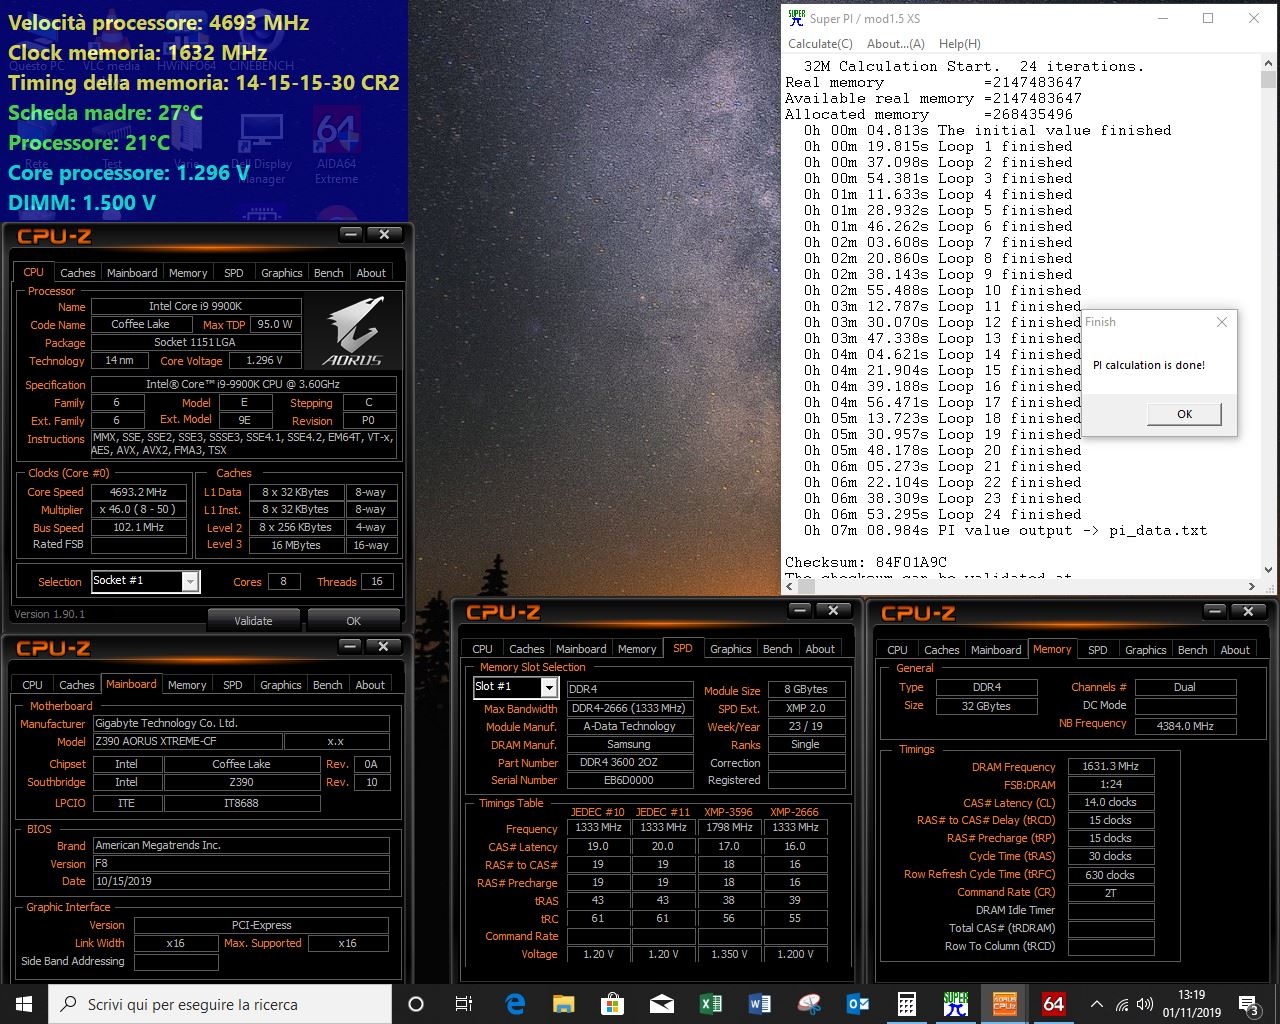Select About tab in the SPD window
This screenshot has width=1280, height=1024.
coord(820,649)
